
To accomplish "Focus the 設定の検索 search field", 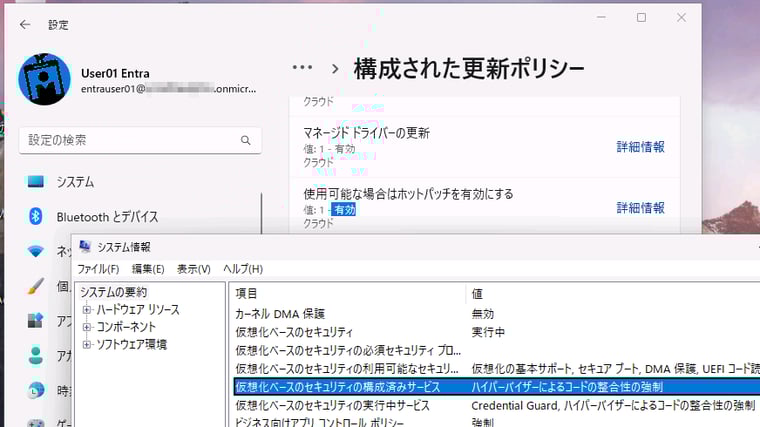I will (x=128, y=141).
